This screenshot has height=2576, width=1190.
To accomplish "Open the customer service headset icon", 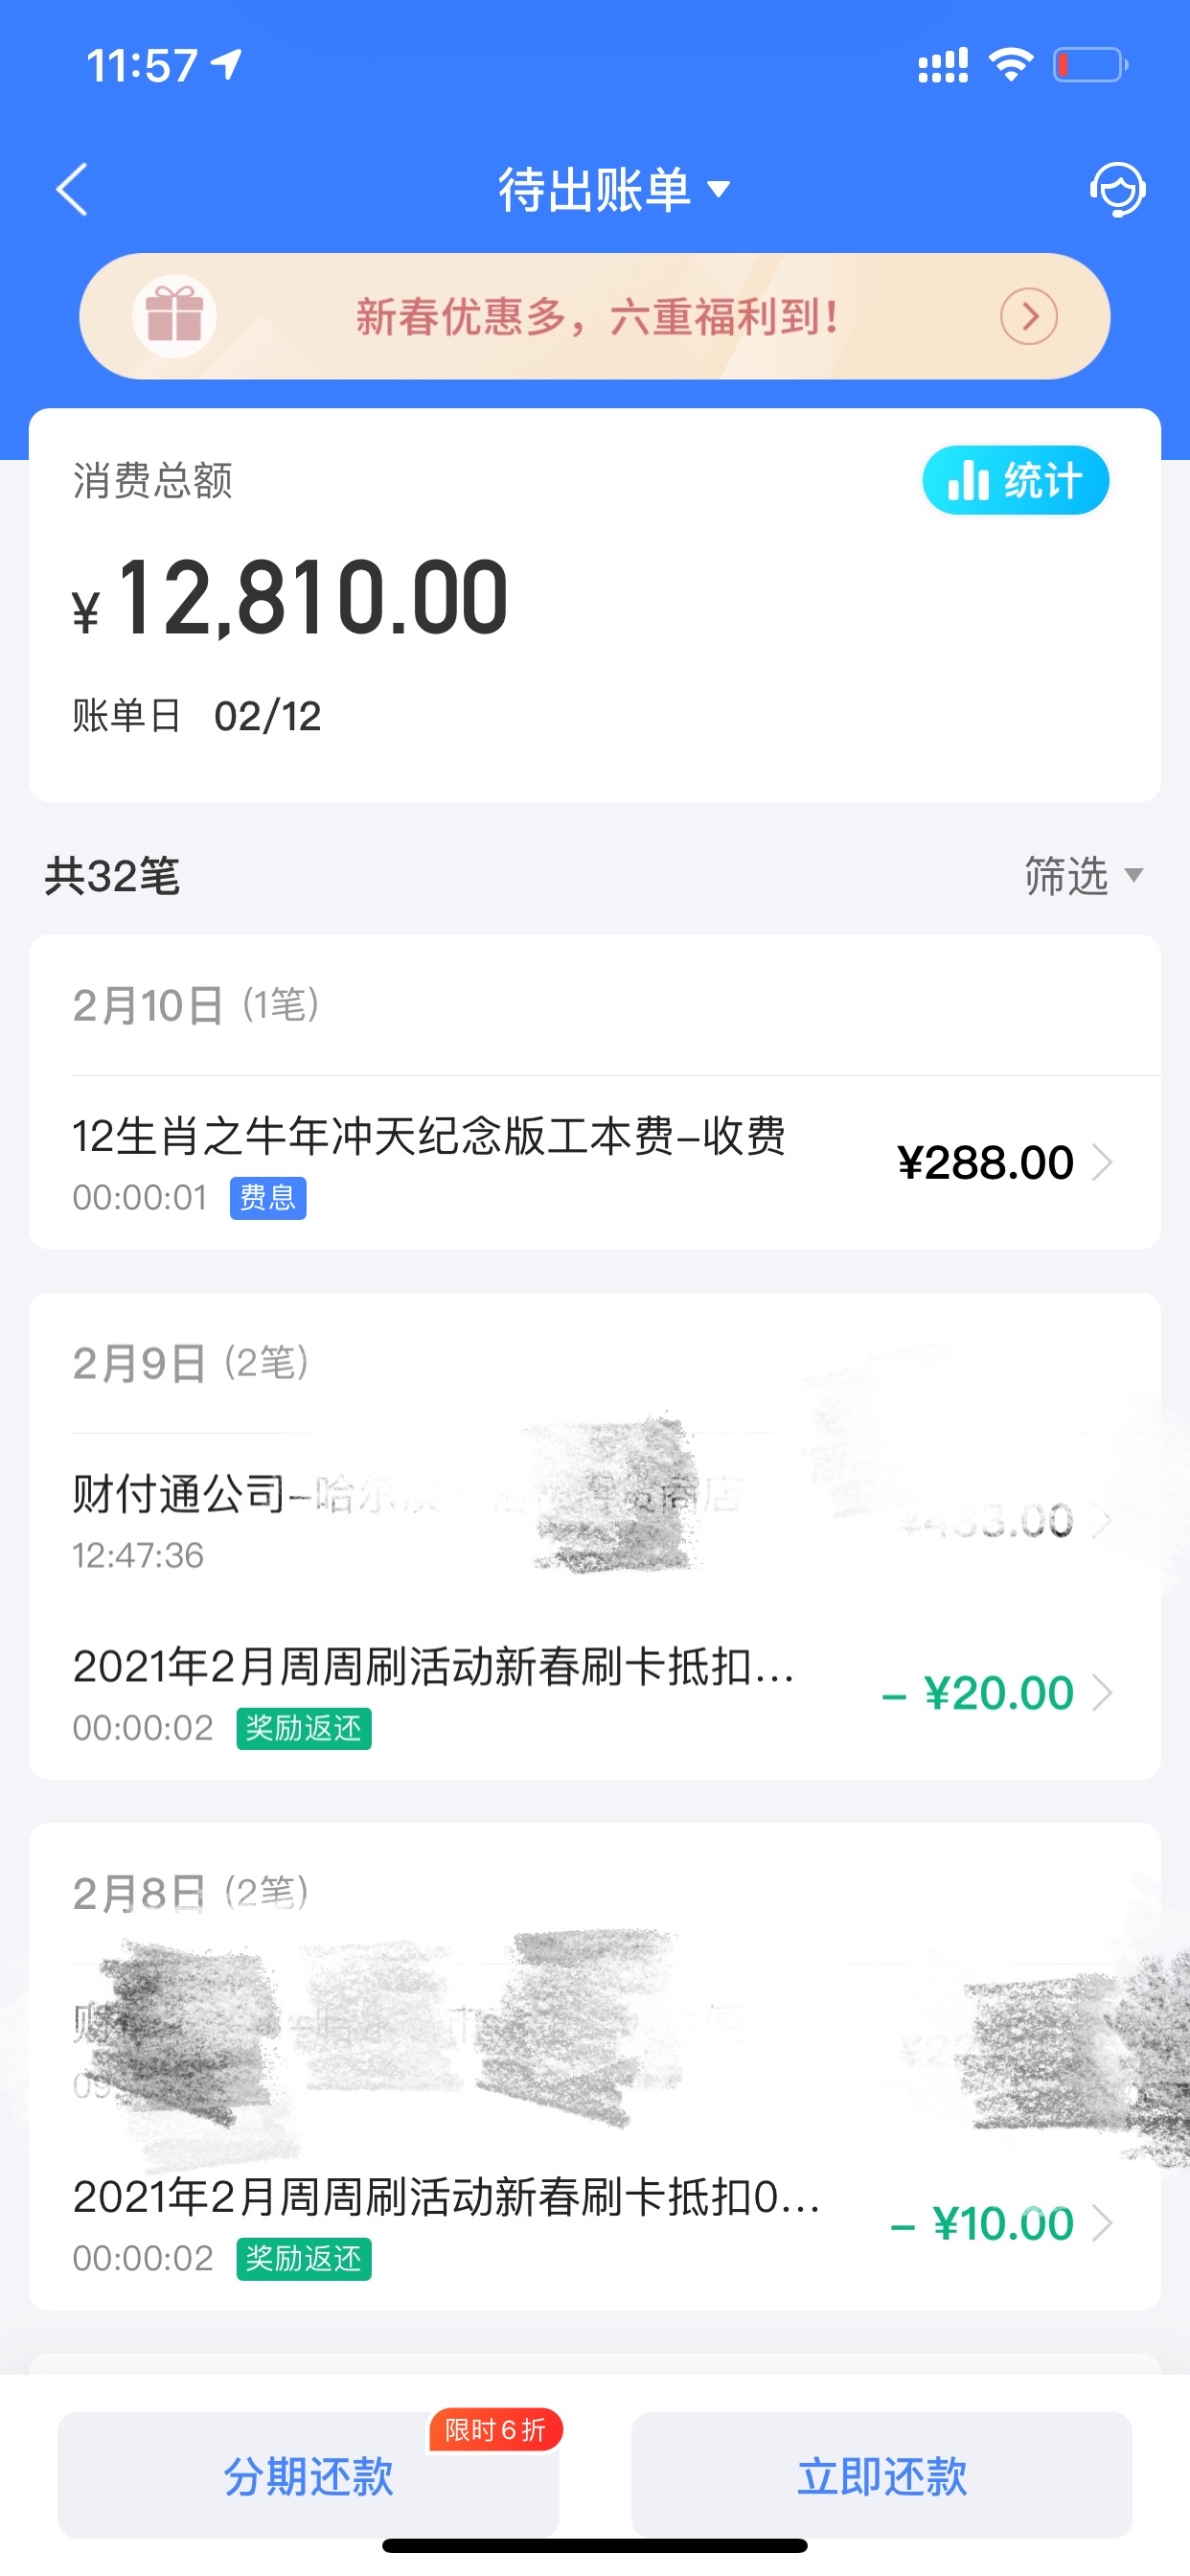I will click(x=1117, y=189).
